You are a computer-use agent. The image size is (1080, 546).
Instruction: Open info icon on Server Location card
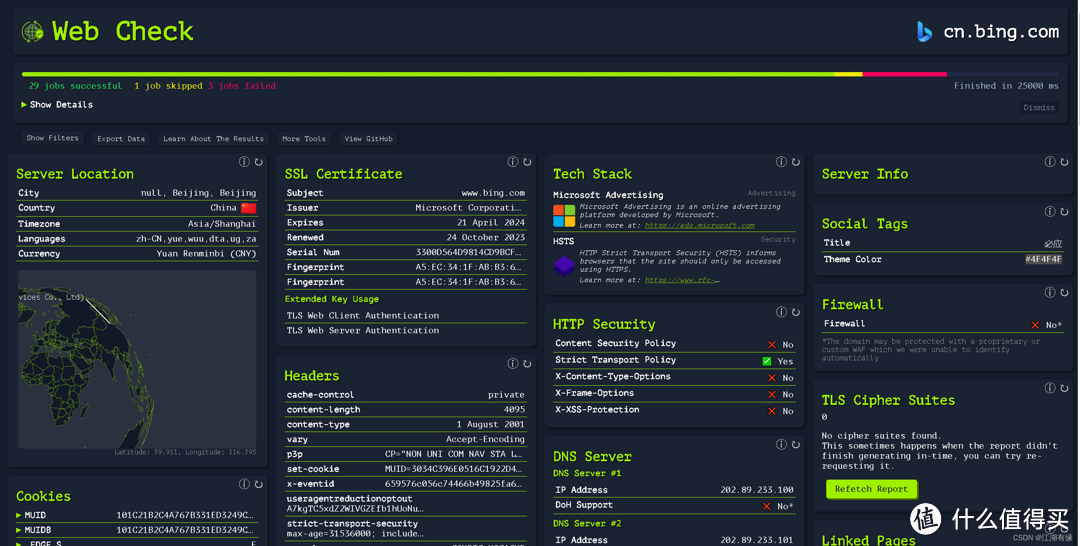[x=244, y=162]
